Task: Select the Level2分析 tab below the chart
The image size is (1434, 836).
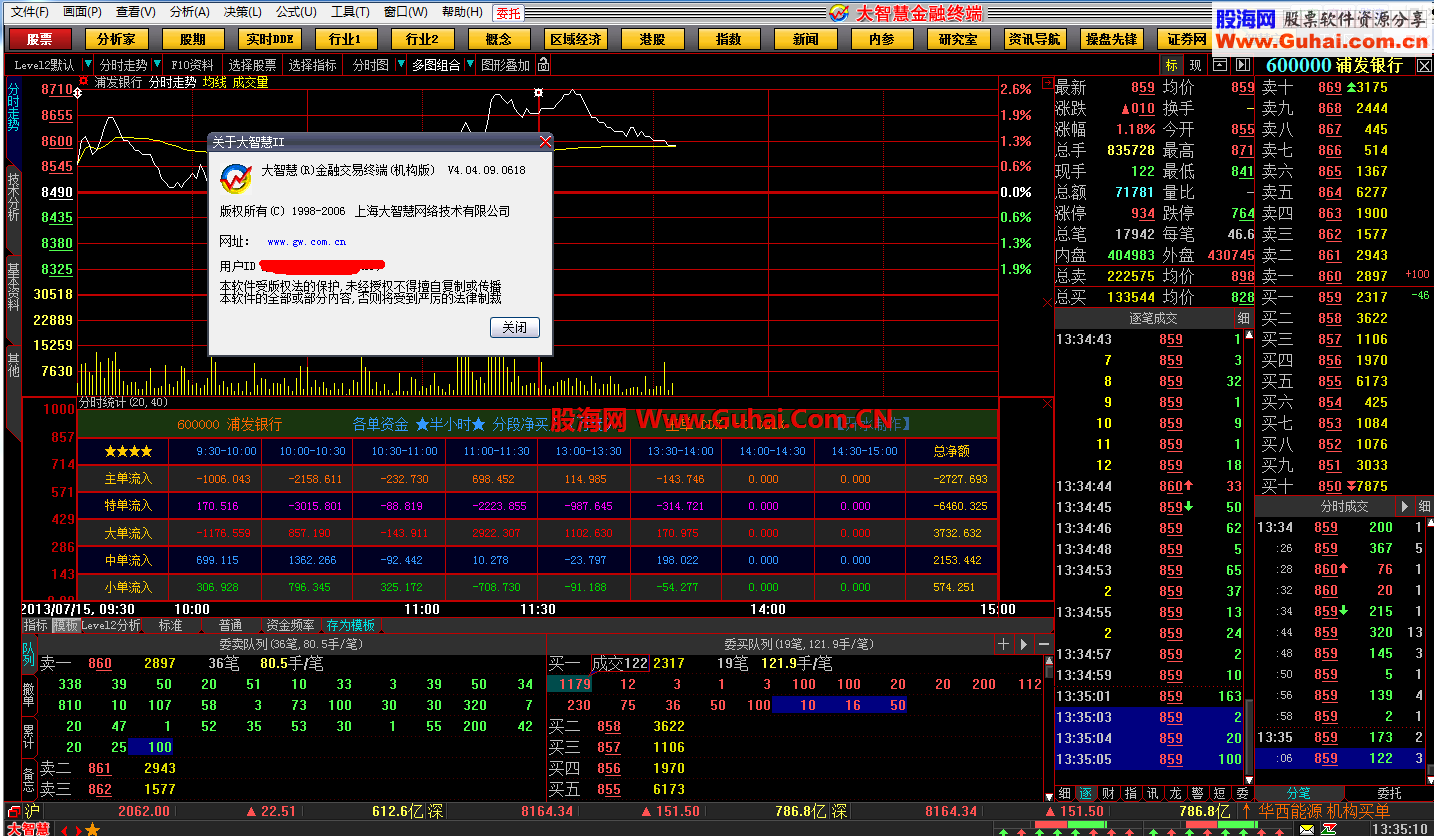Action: (111, 625)
